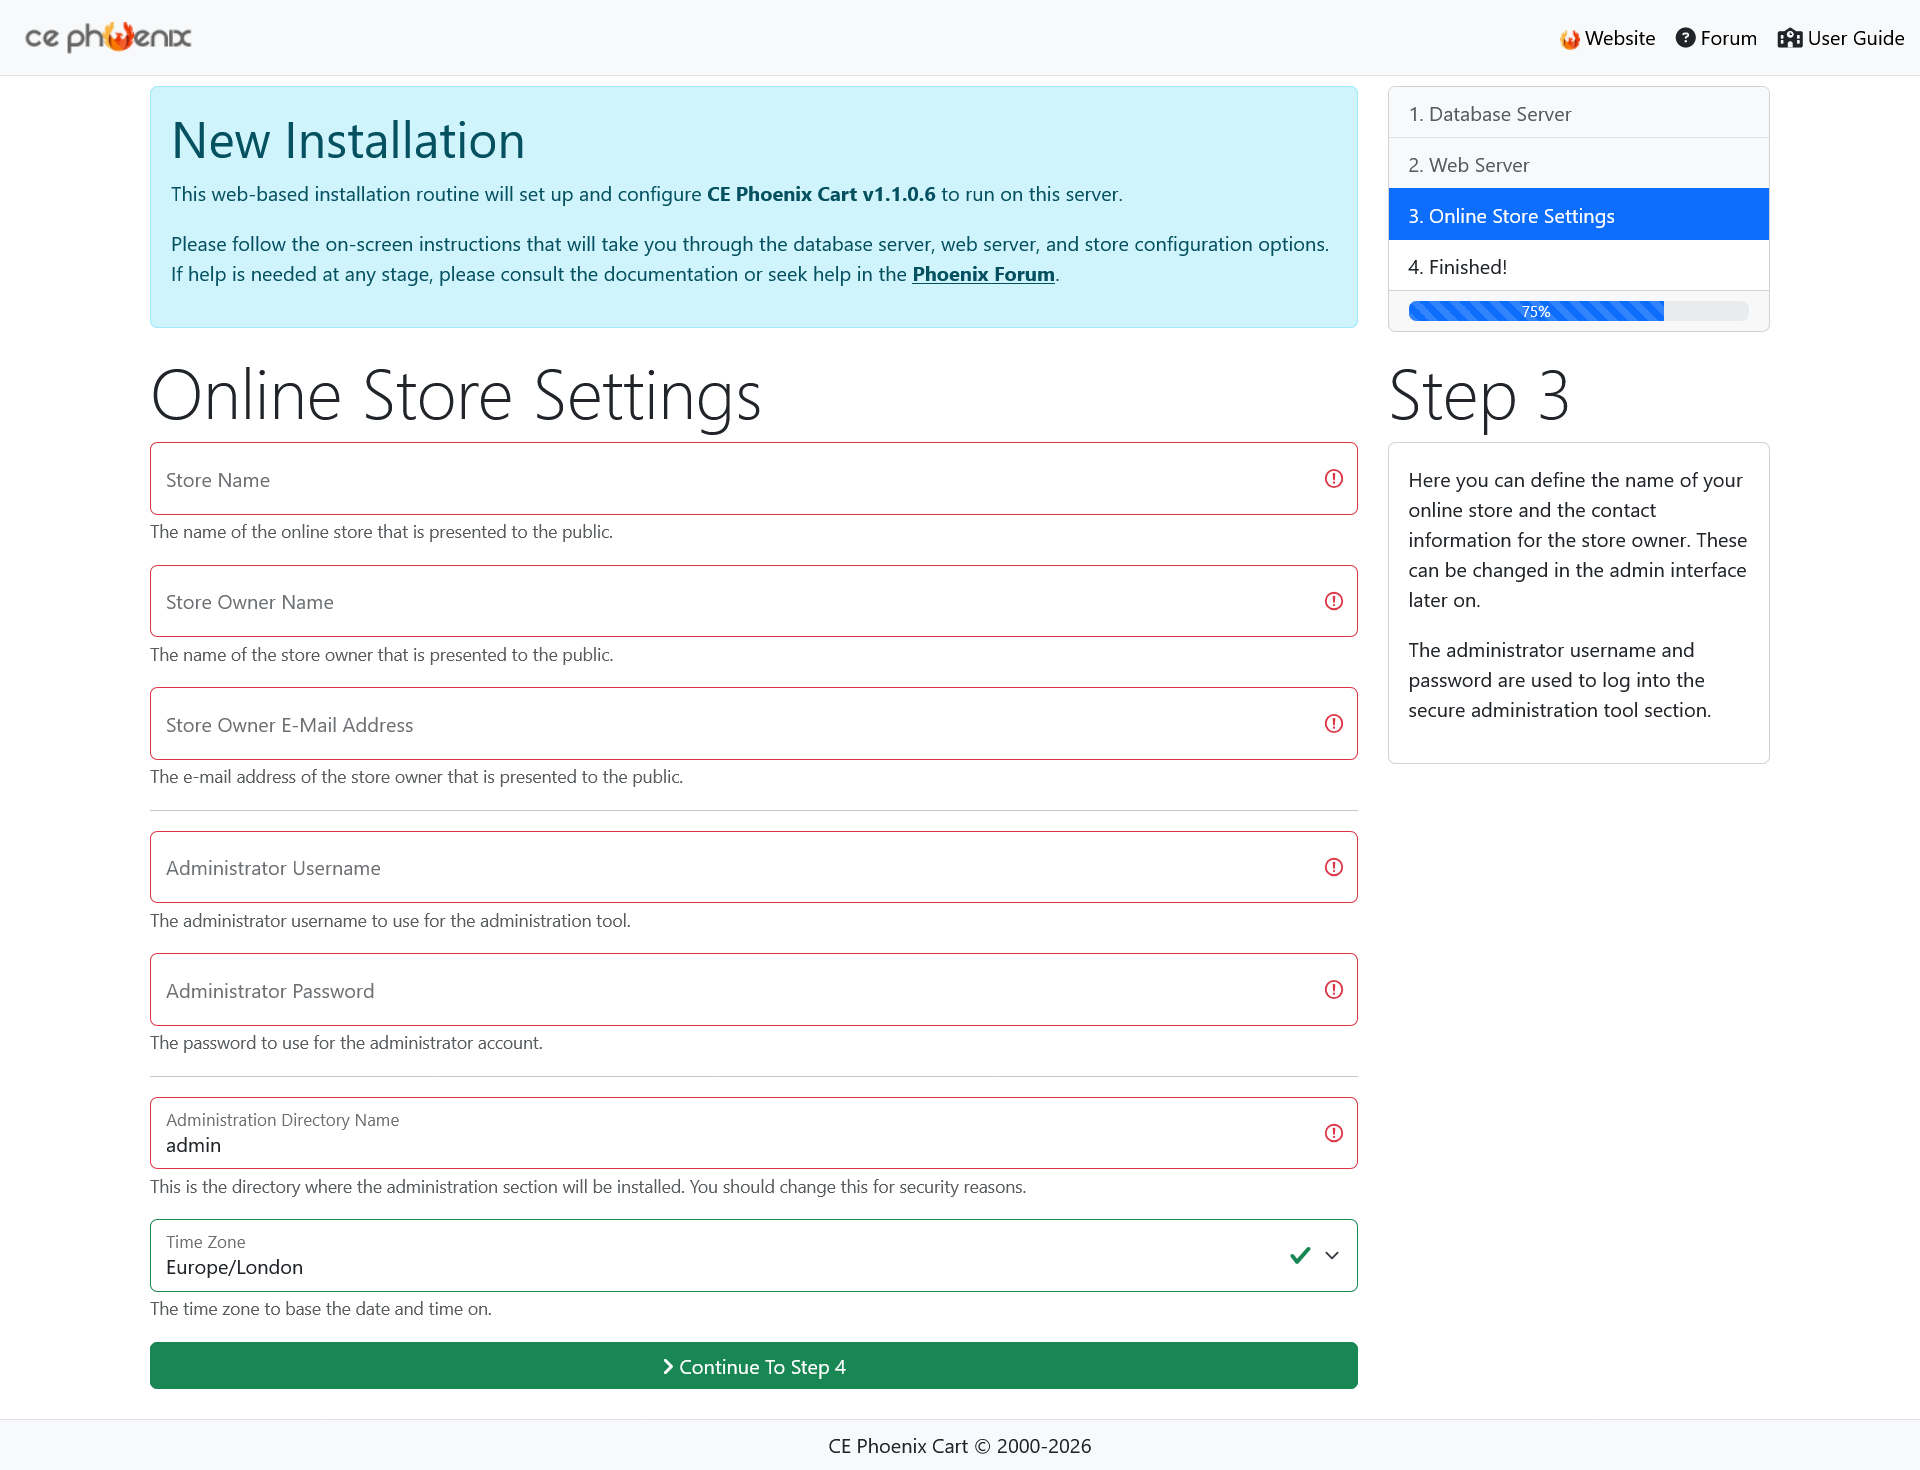Screen dimensions: 1920x1470
Task: Click the question mark icon beside Forum
Action: pyautogui.click(x=1685, y=38)
